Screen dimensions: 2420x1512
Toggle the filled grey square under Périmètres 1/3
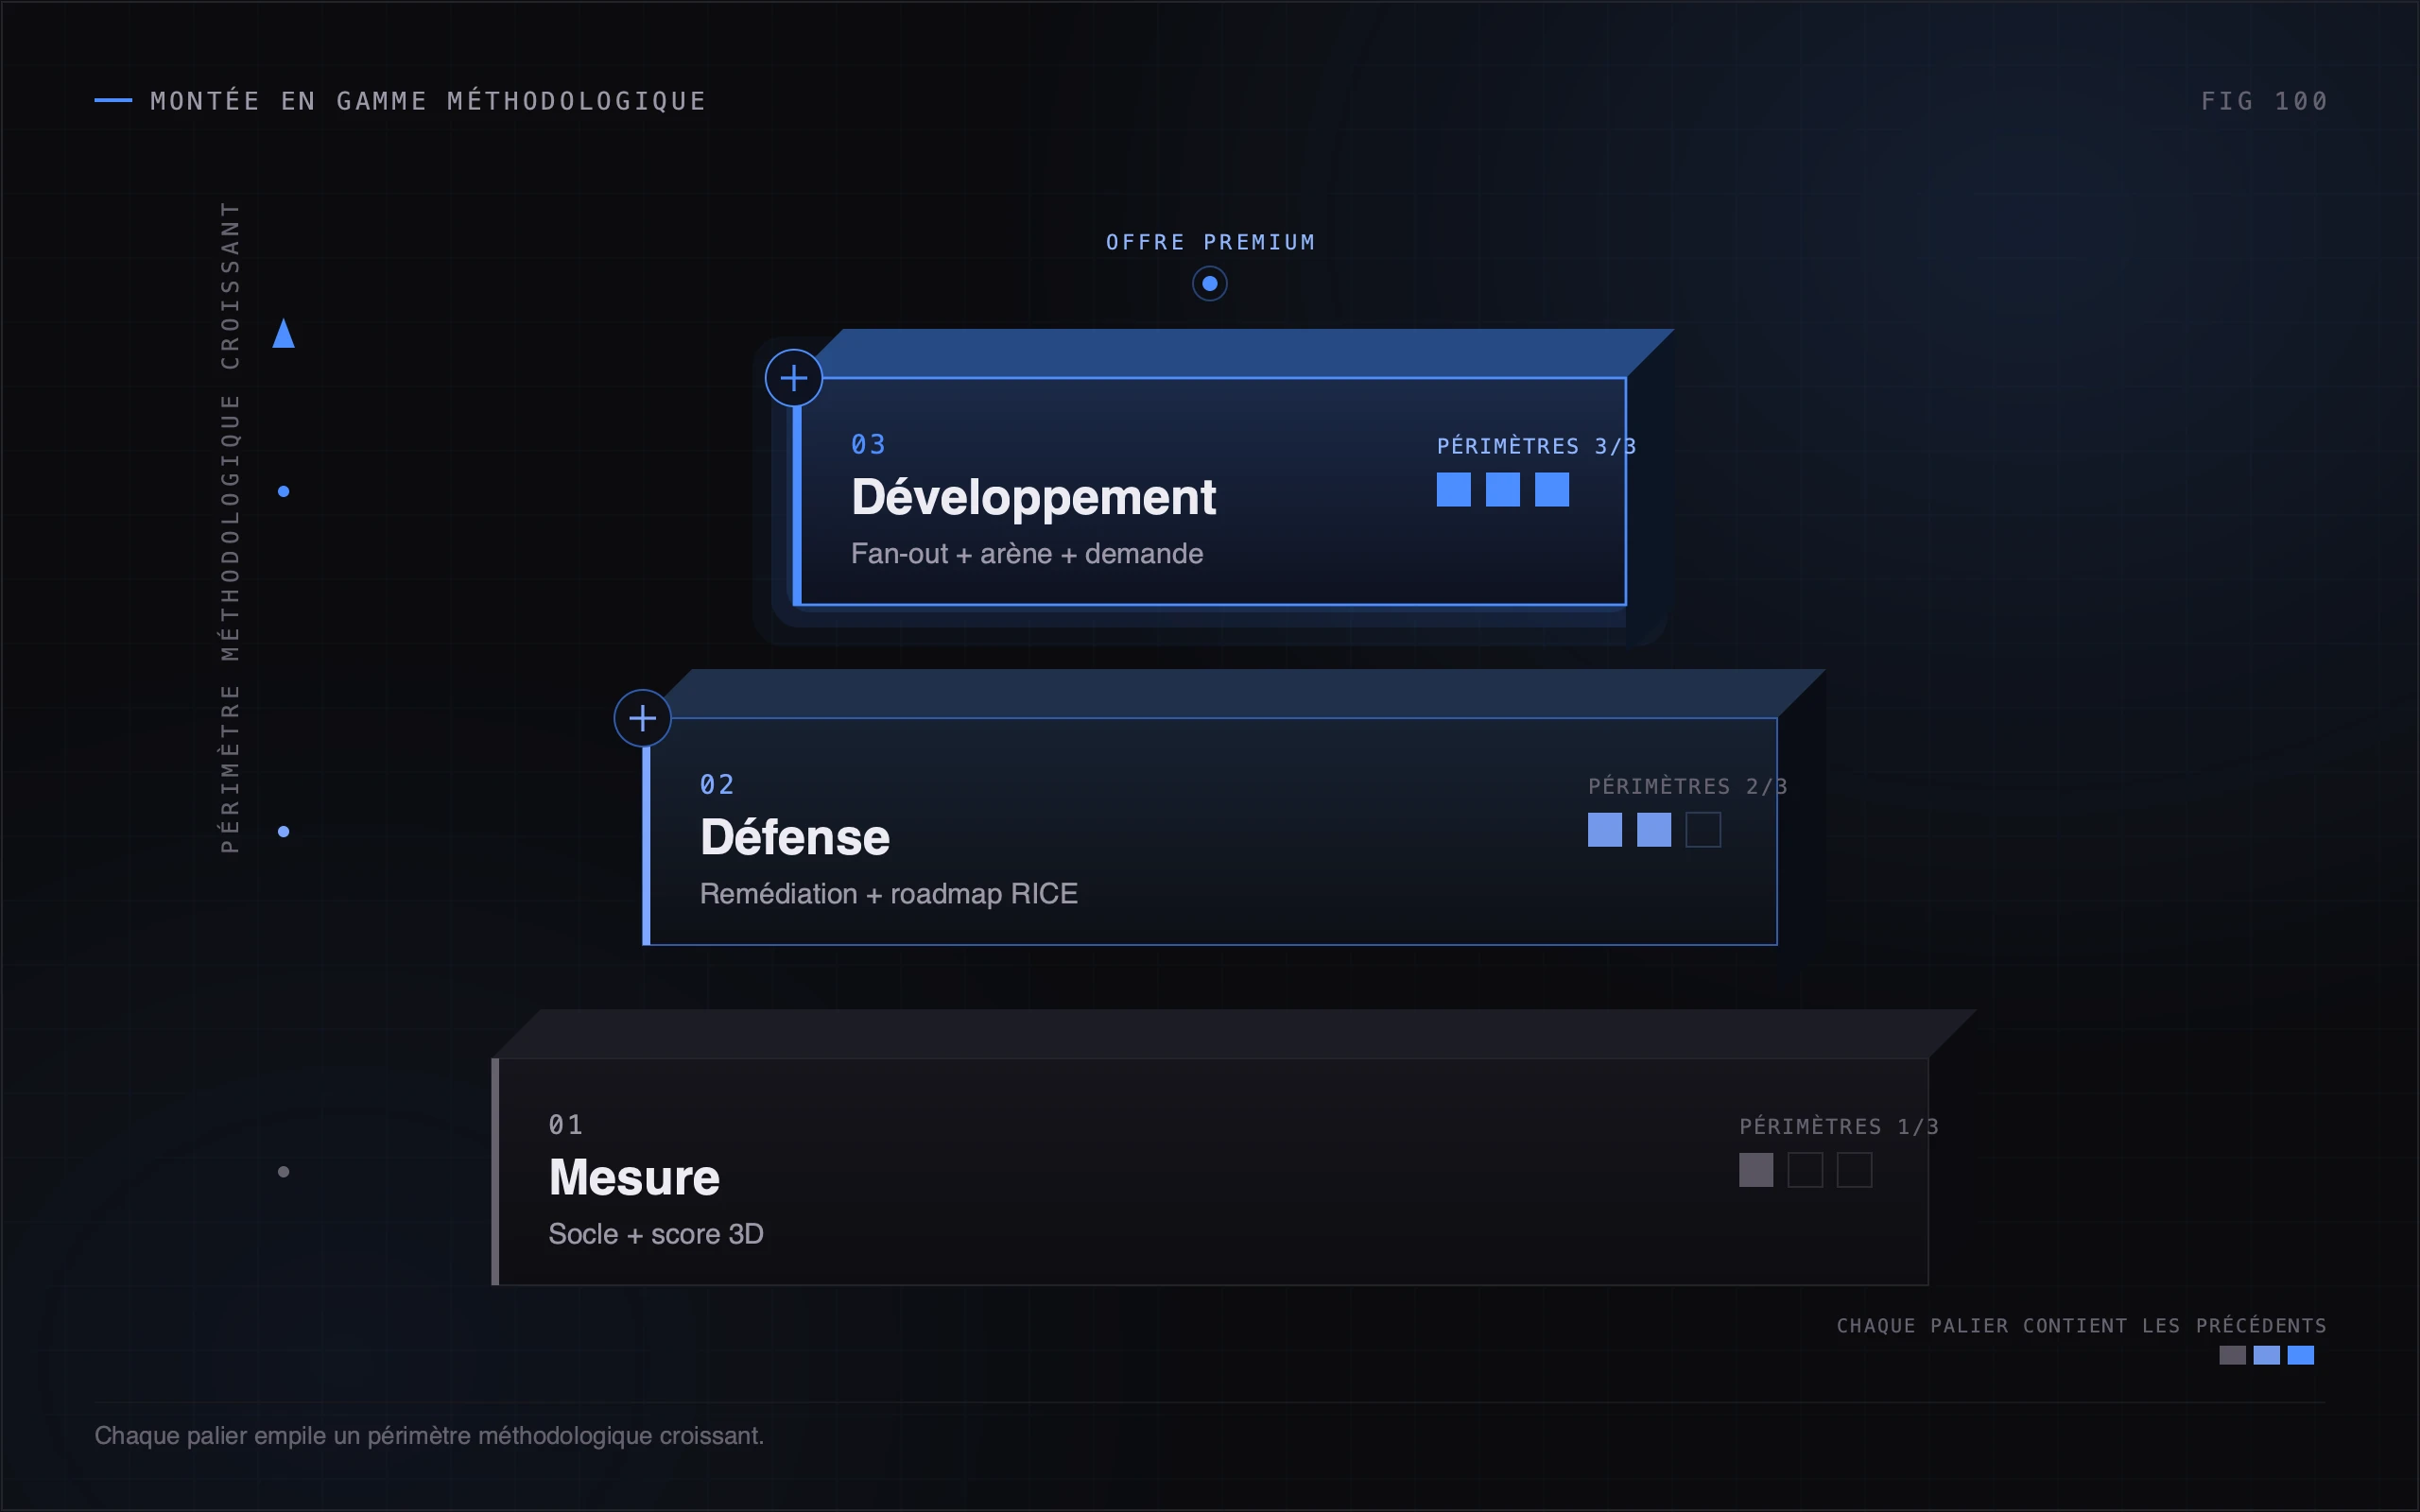pyautogui.click(x=1756, y=1170)
